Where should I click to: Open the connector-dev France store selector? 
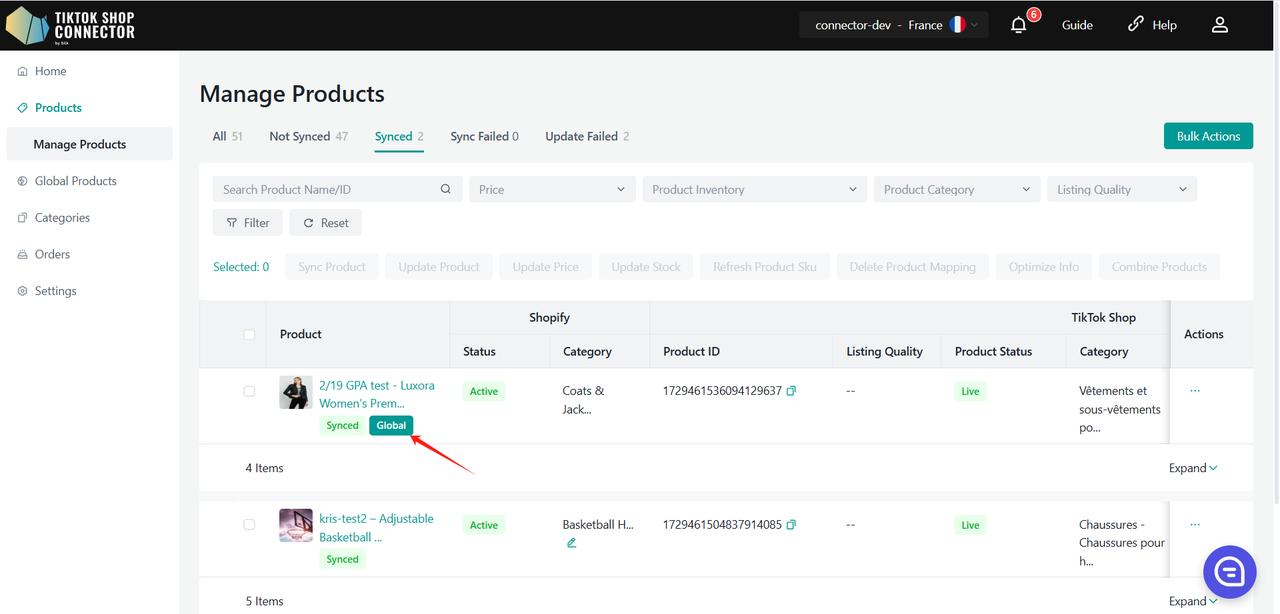click(893, 25)
